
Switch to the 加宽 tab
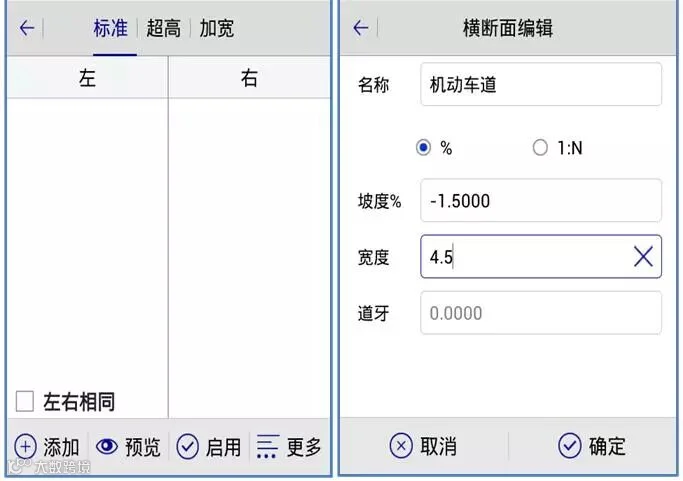click(216, 29)
